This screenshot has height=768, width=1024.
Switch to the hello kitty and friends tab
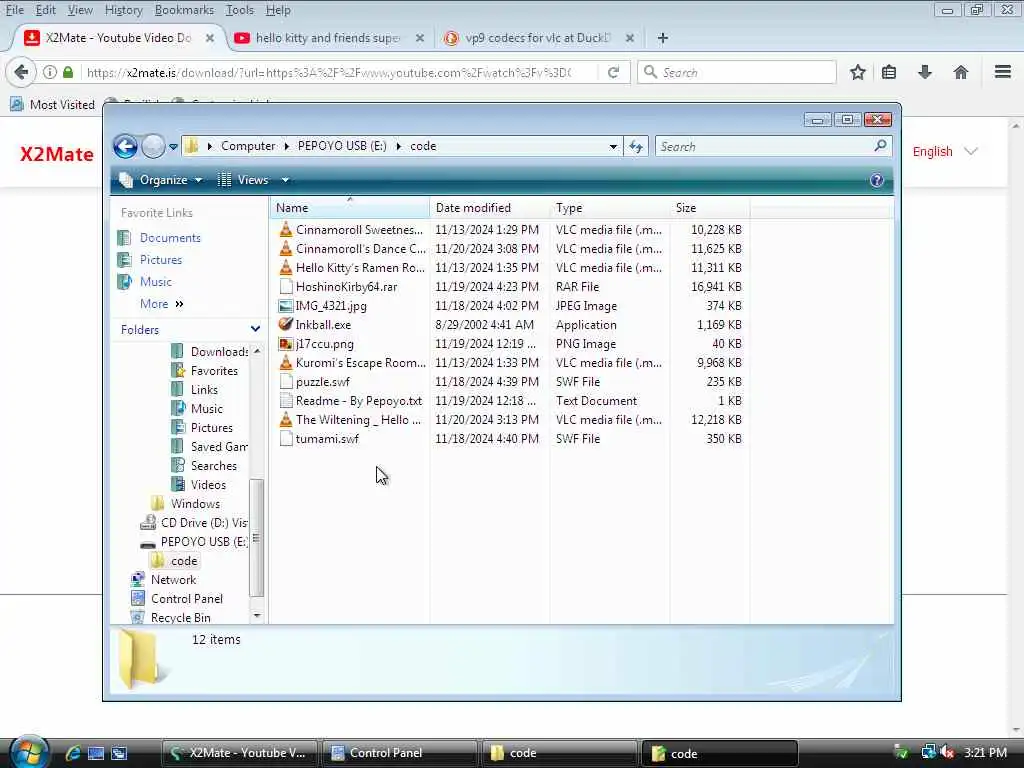point(329,38)
